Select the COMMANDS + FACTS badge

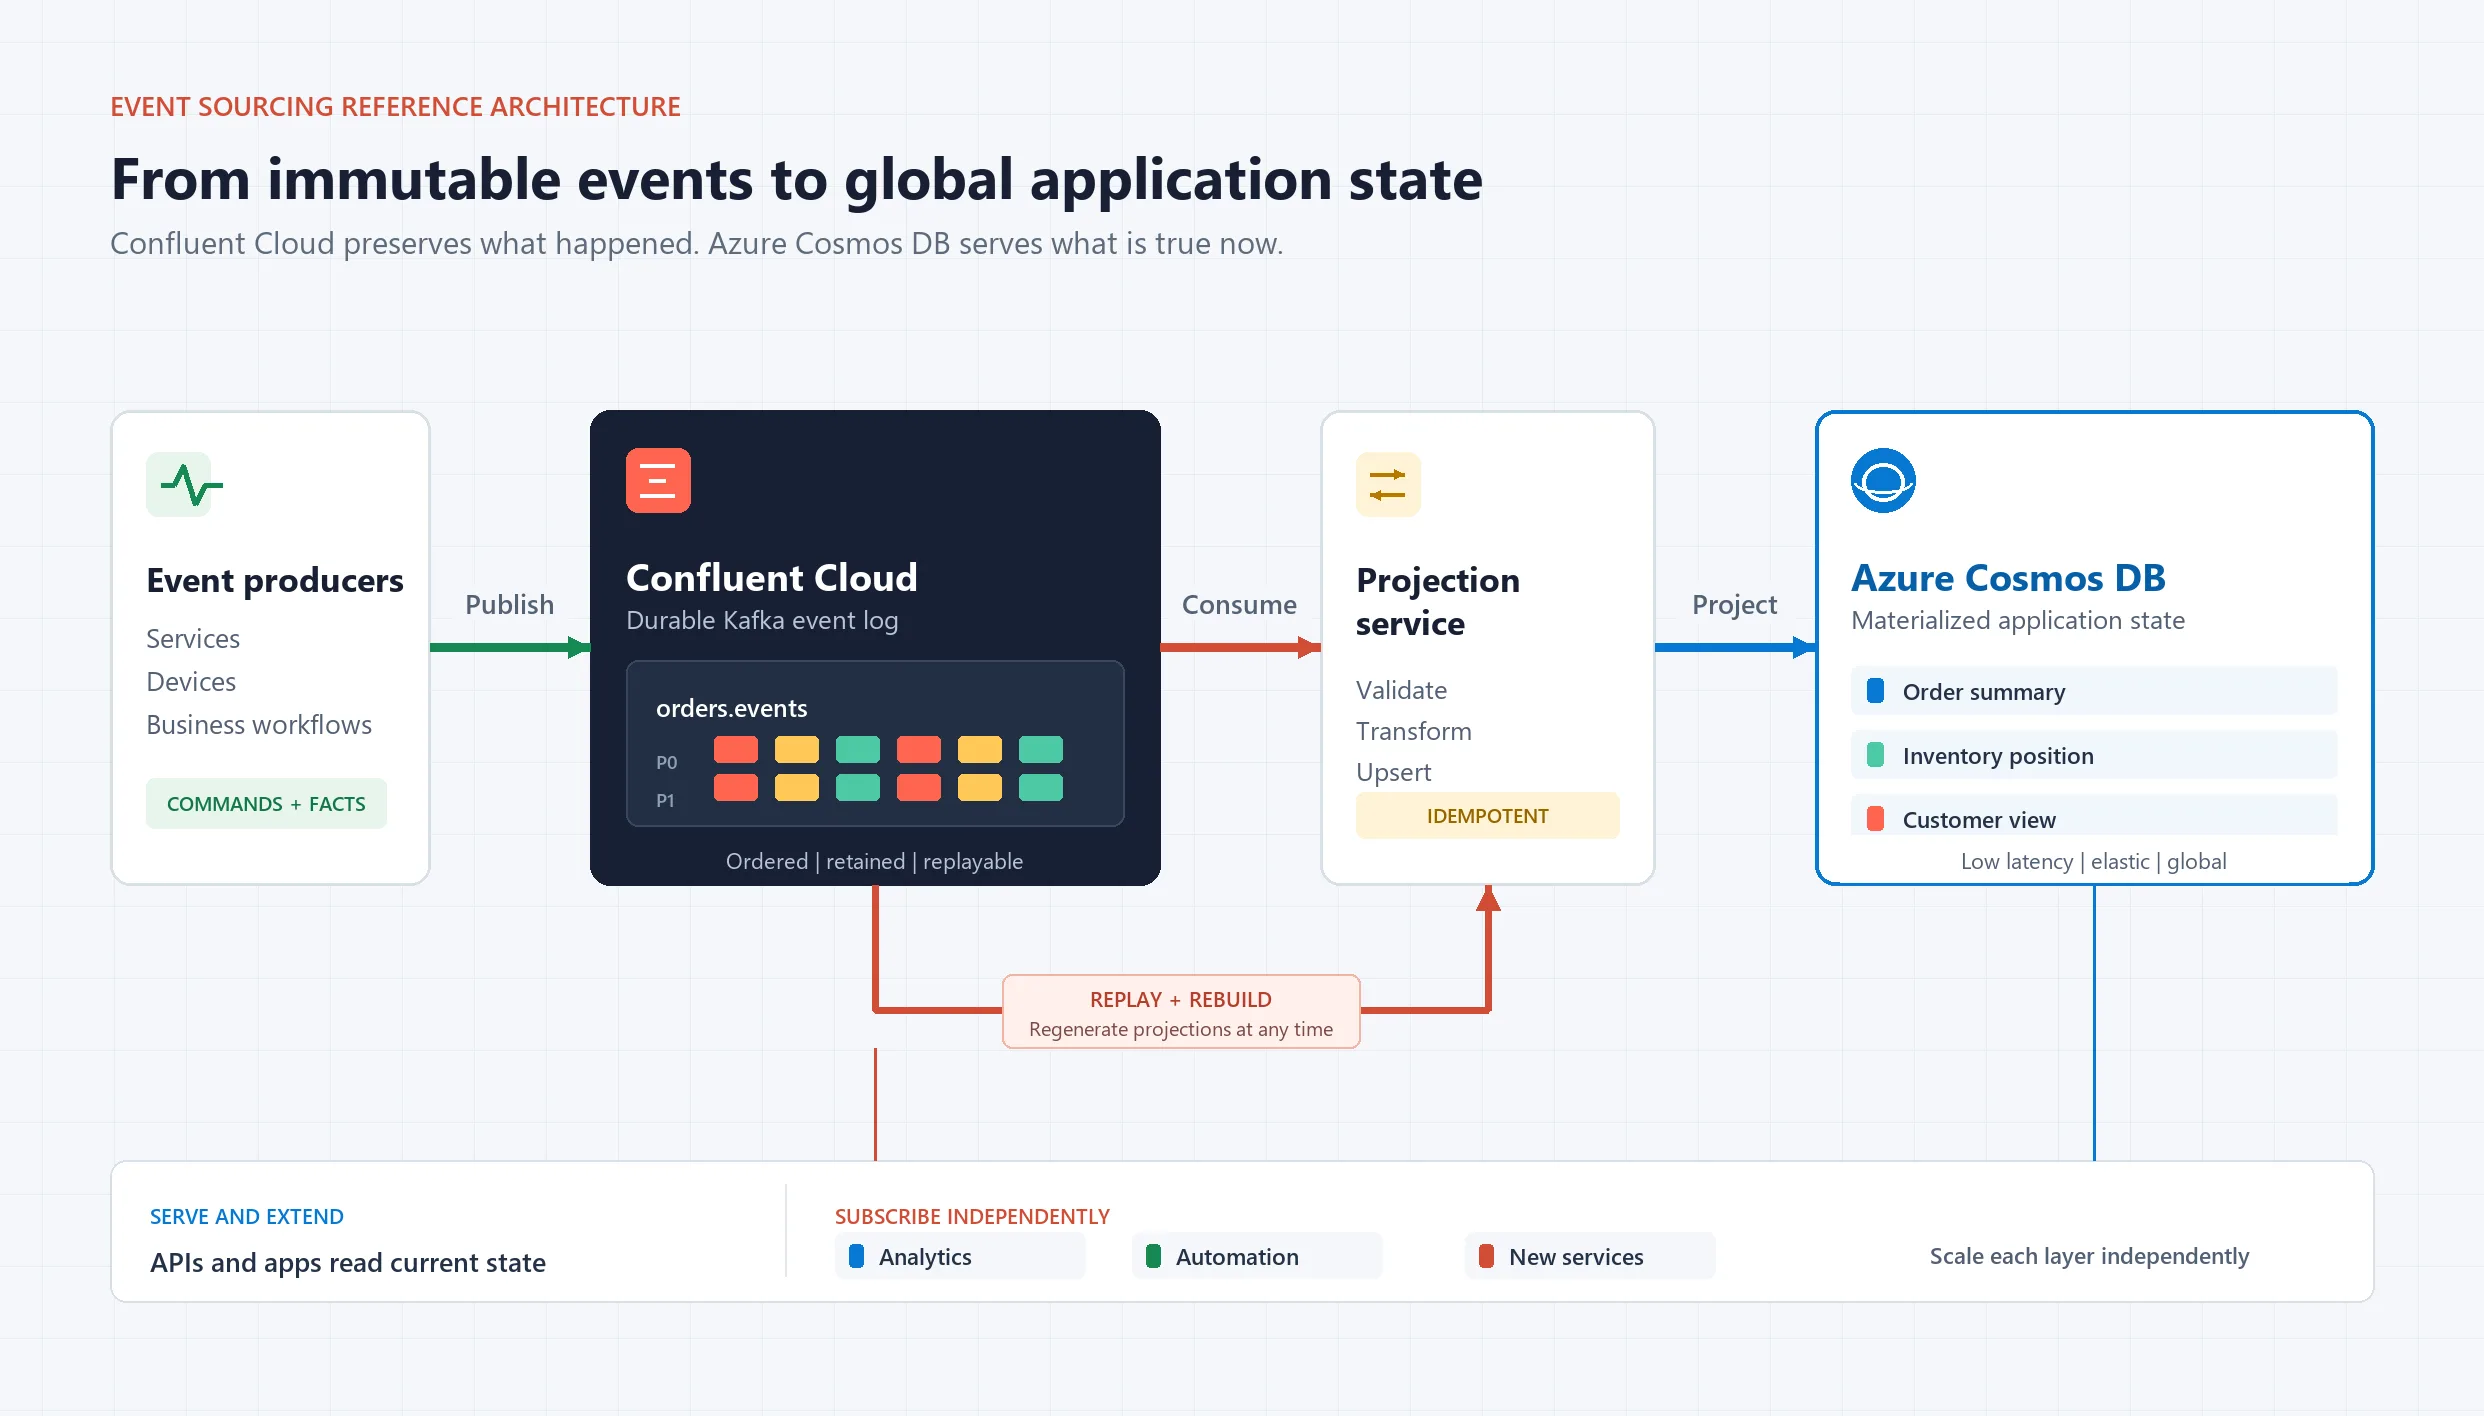click(x=266, y=804)
